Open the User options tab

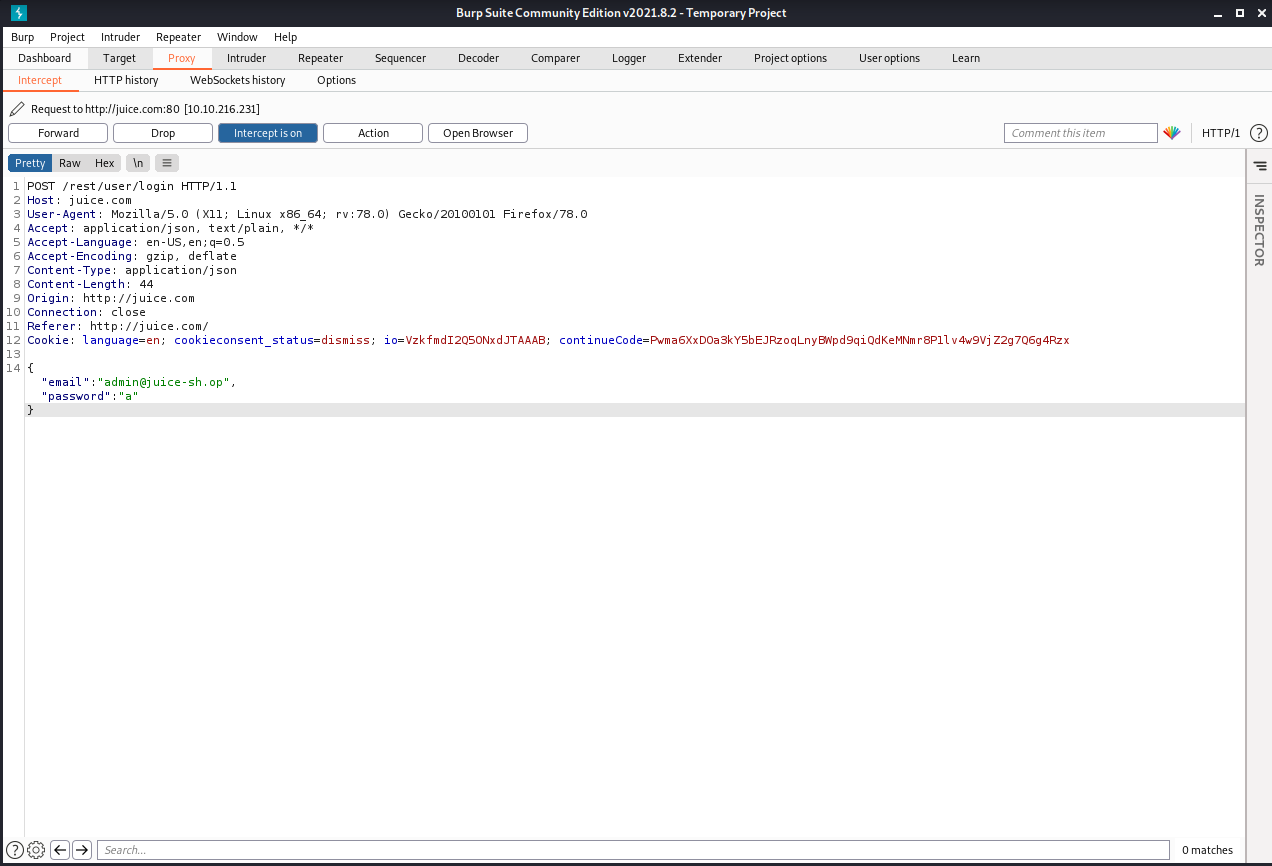click(889, 58)
